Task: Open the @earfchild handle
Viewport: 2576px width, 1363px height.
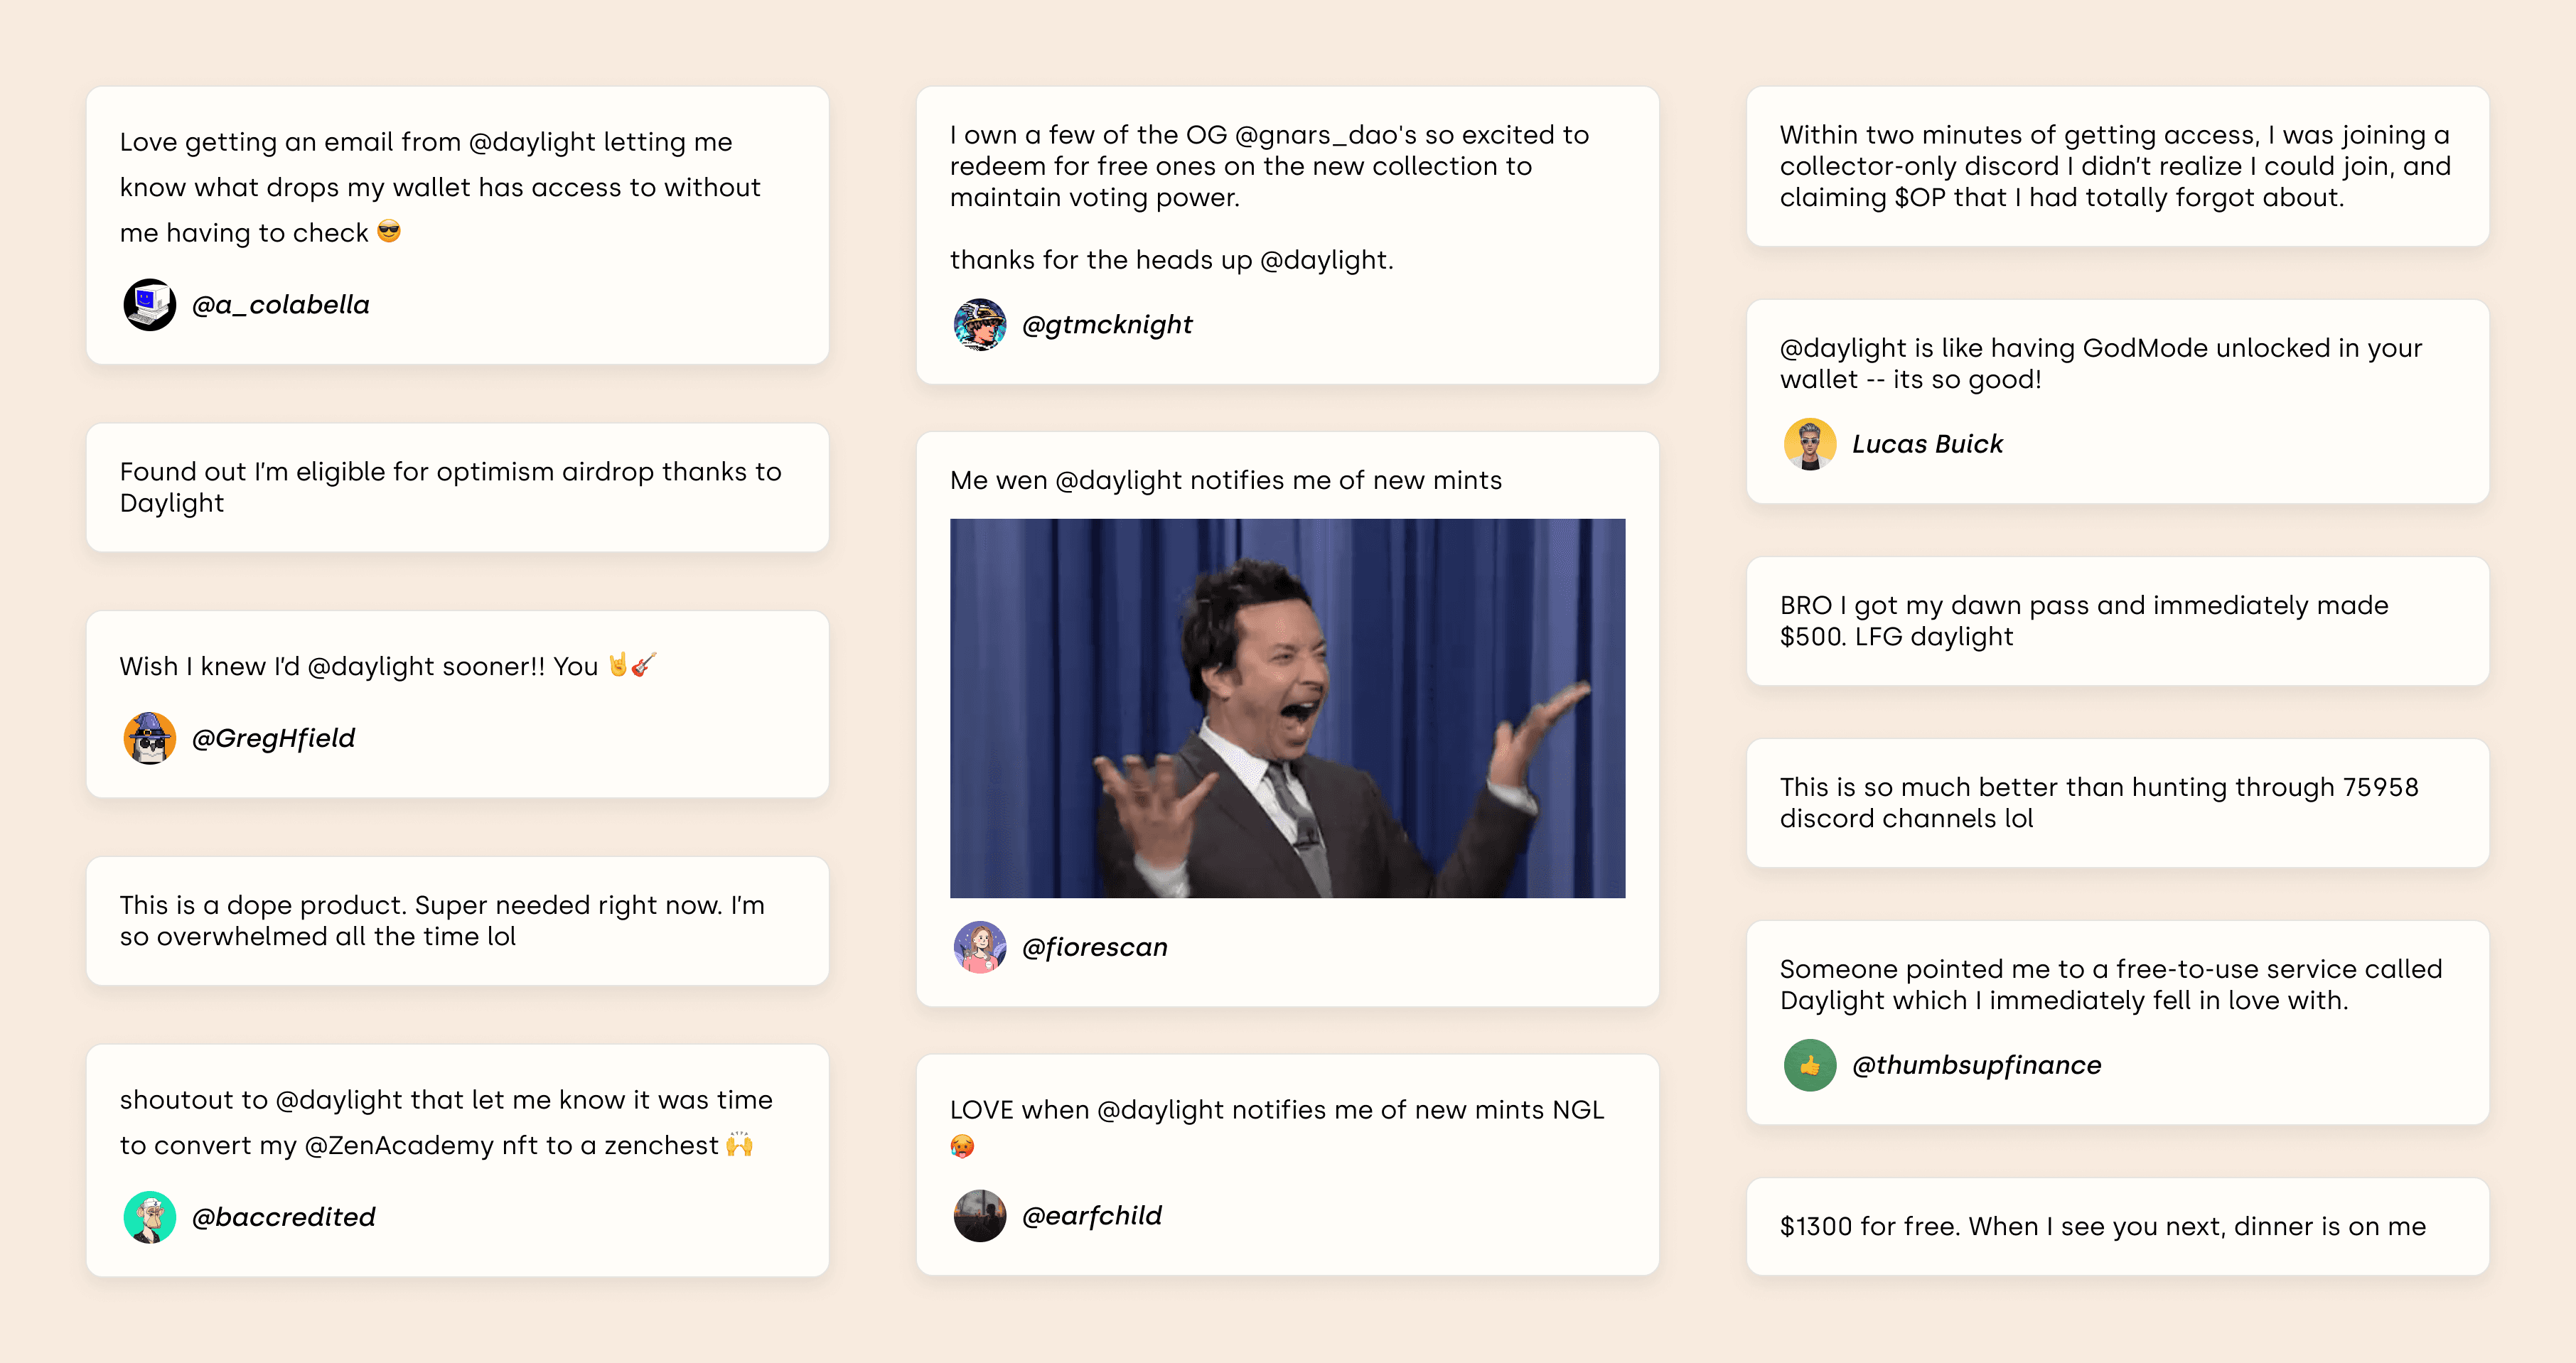Action: click(x=1091, y=1216)
